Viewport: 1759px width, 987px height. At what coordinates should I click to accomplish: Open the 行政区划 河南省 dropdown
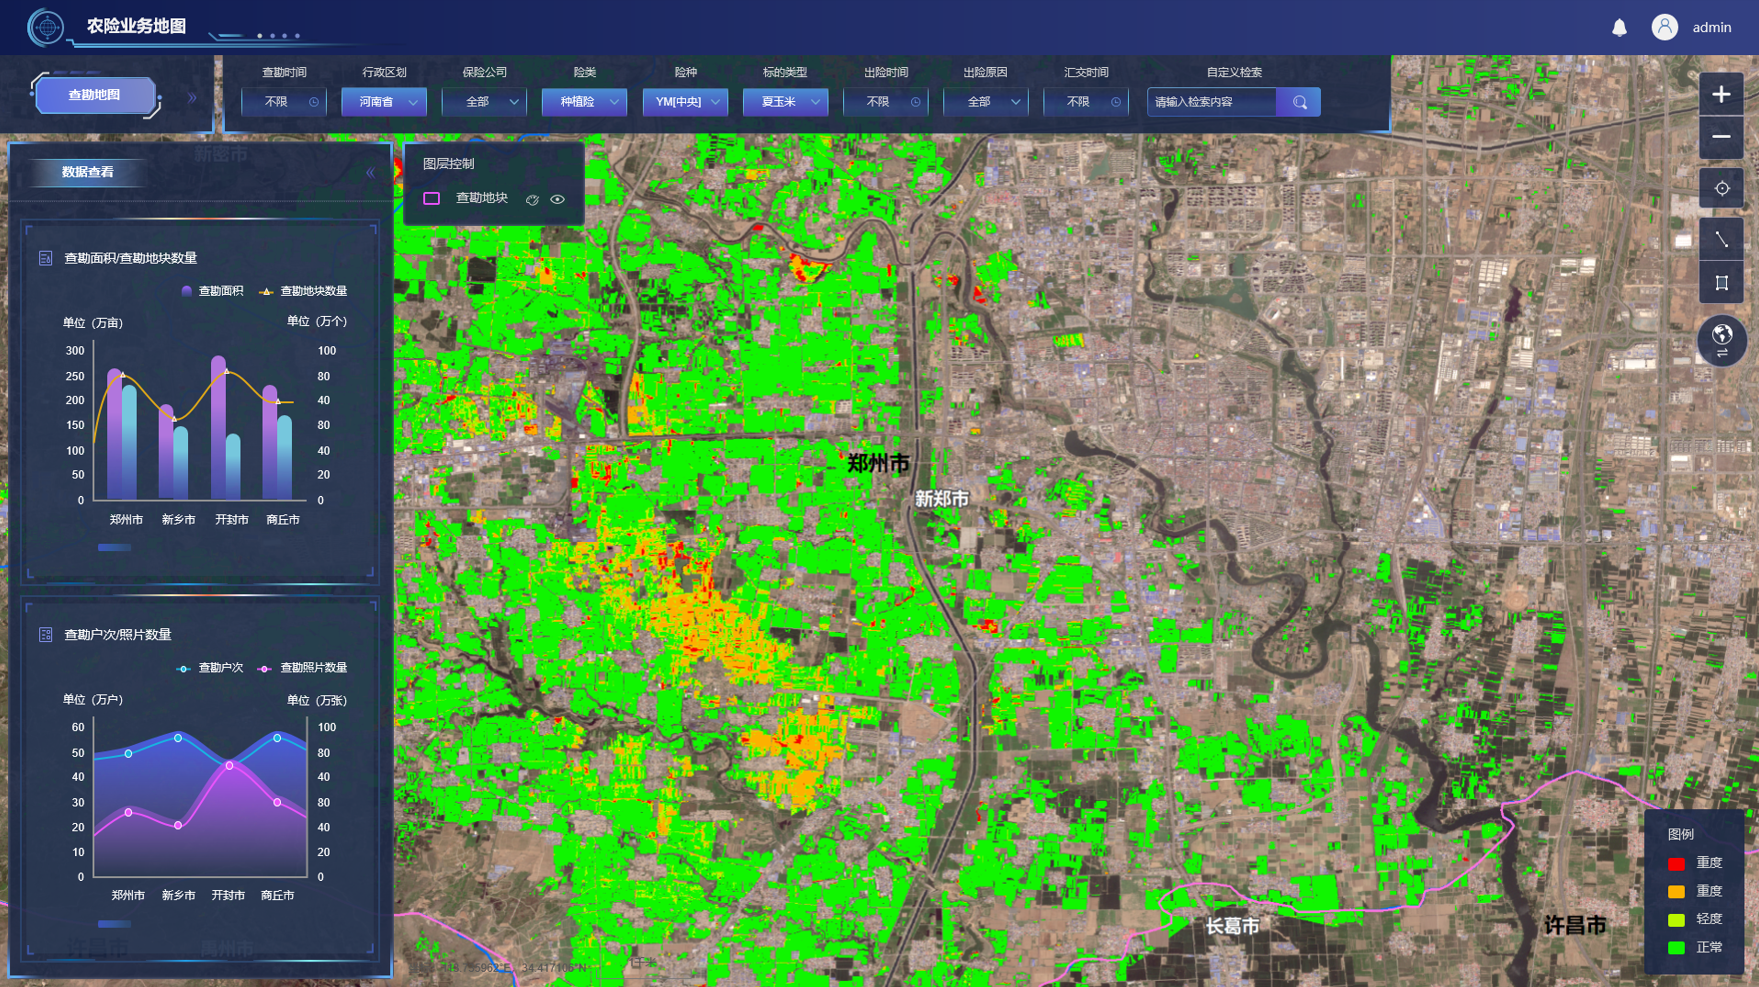(x=384, y=102)
